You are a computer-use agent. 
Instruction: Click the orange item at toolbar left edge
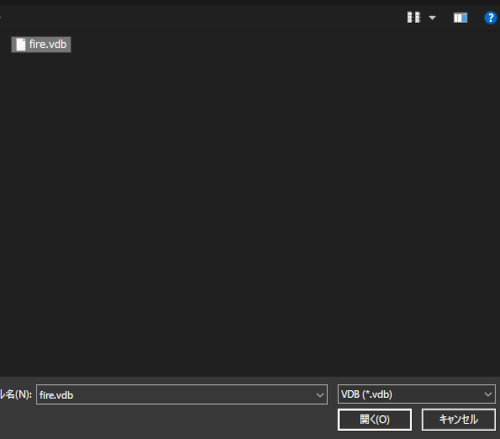pyautogui.click(x=1, y=17)
